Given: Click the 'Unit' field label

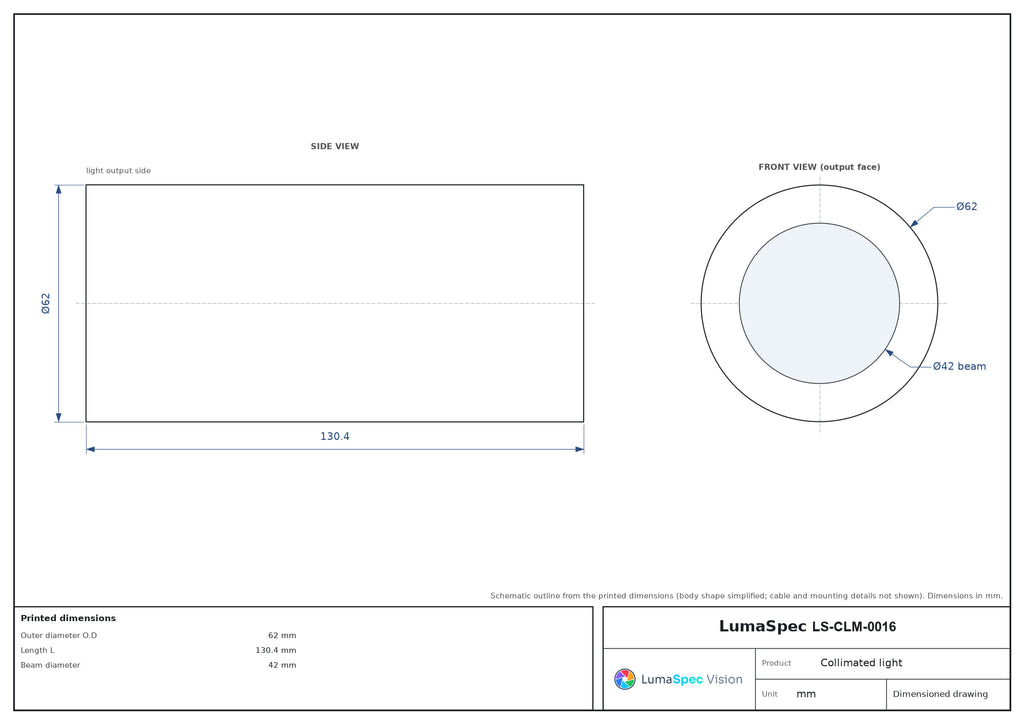Looking at the screenshot, I should coord(769,694).
